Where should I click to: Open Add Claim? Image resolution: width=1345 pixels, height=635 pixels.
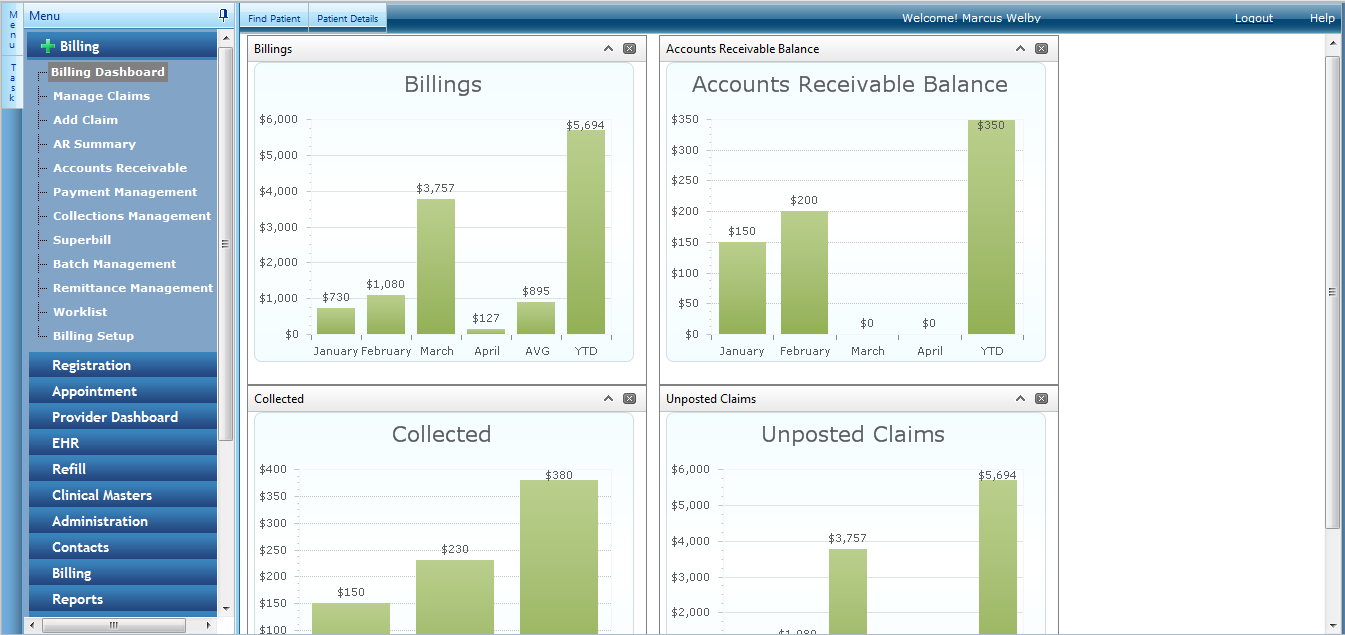click(x=85, y=120)
